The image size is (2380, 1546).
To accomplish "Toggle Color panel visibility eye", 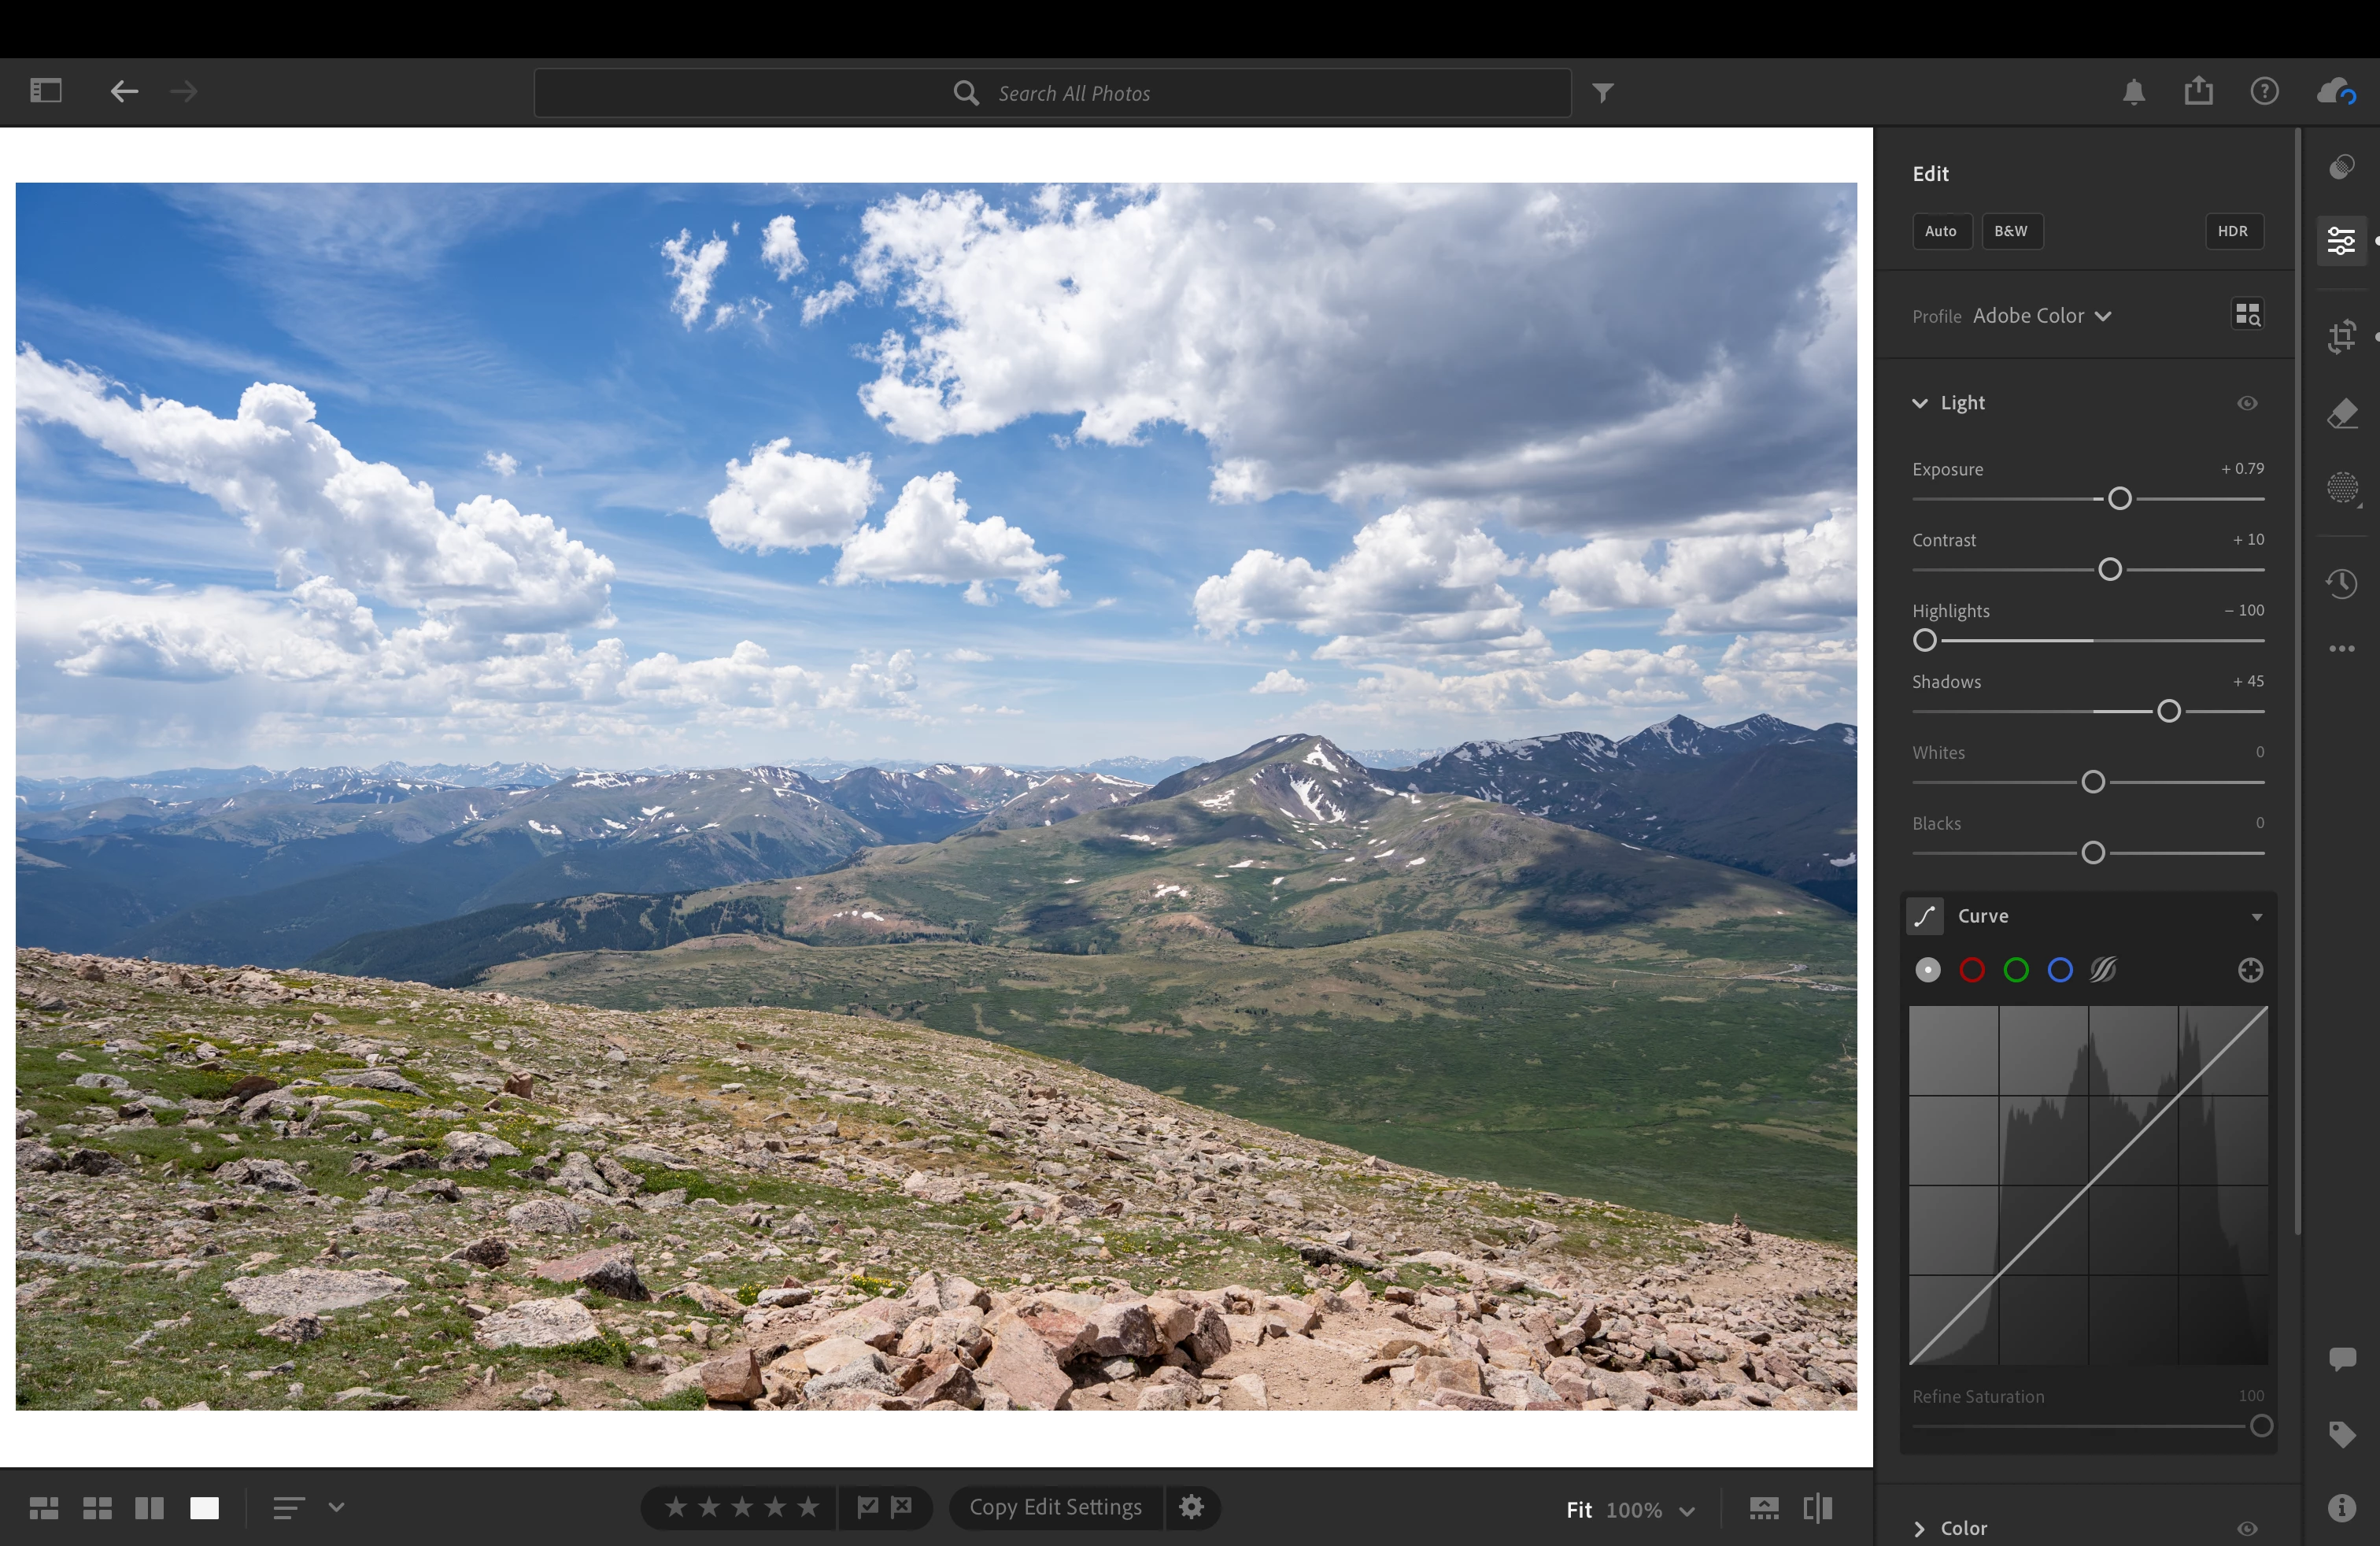I will (2247, 1528).
